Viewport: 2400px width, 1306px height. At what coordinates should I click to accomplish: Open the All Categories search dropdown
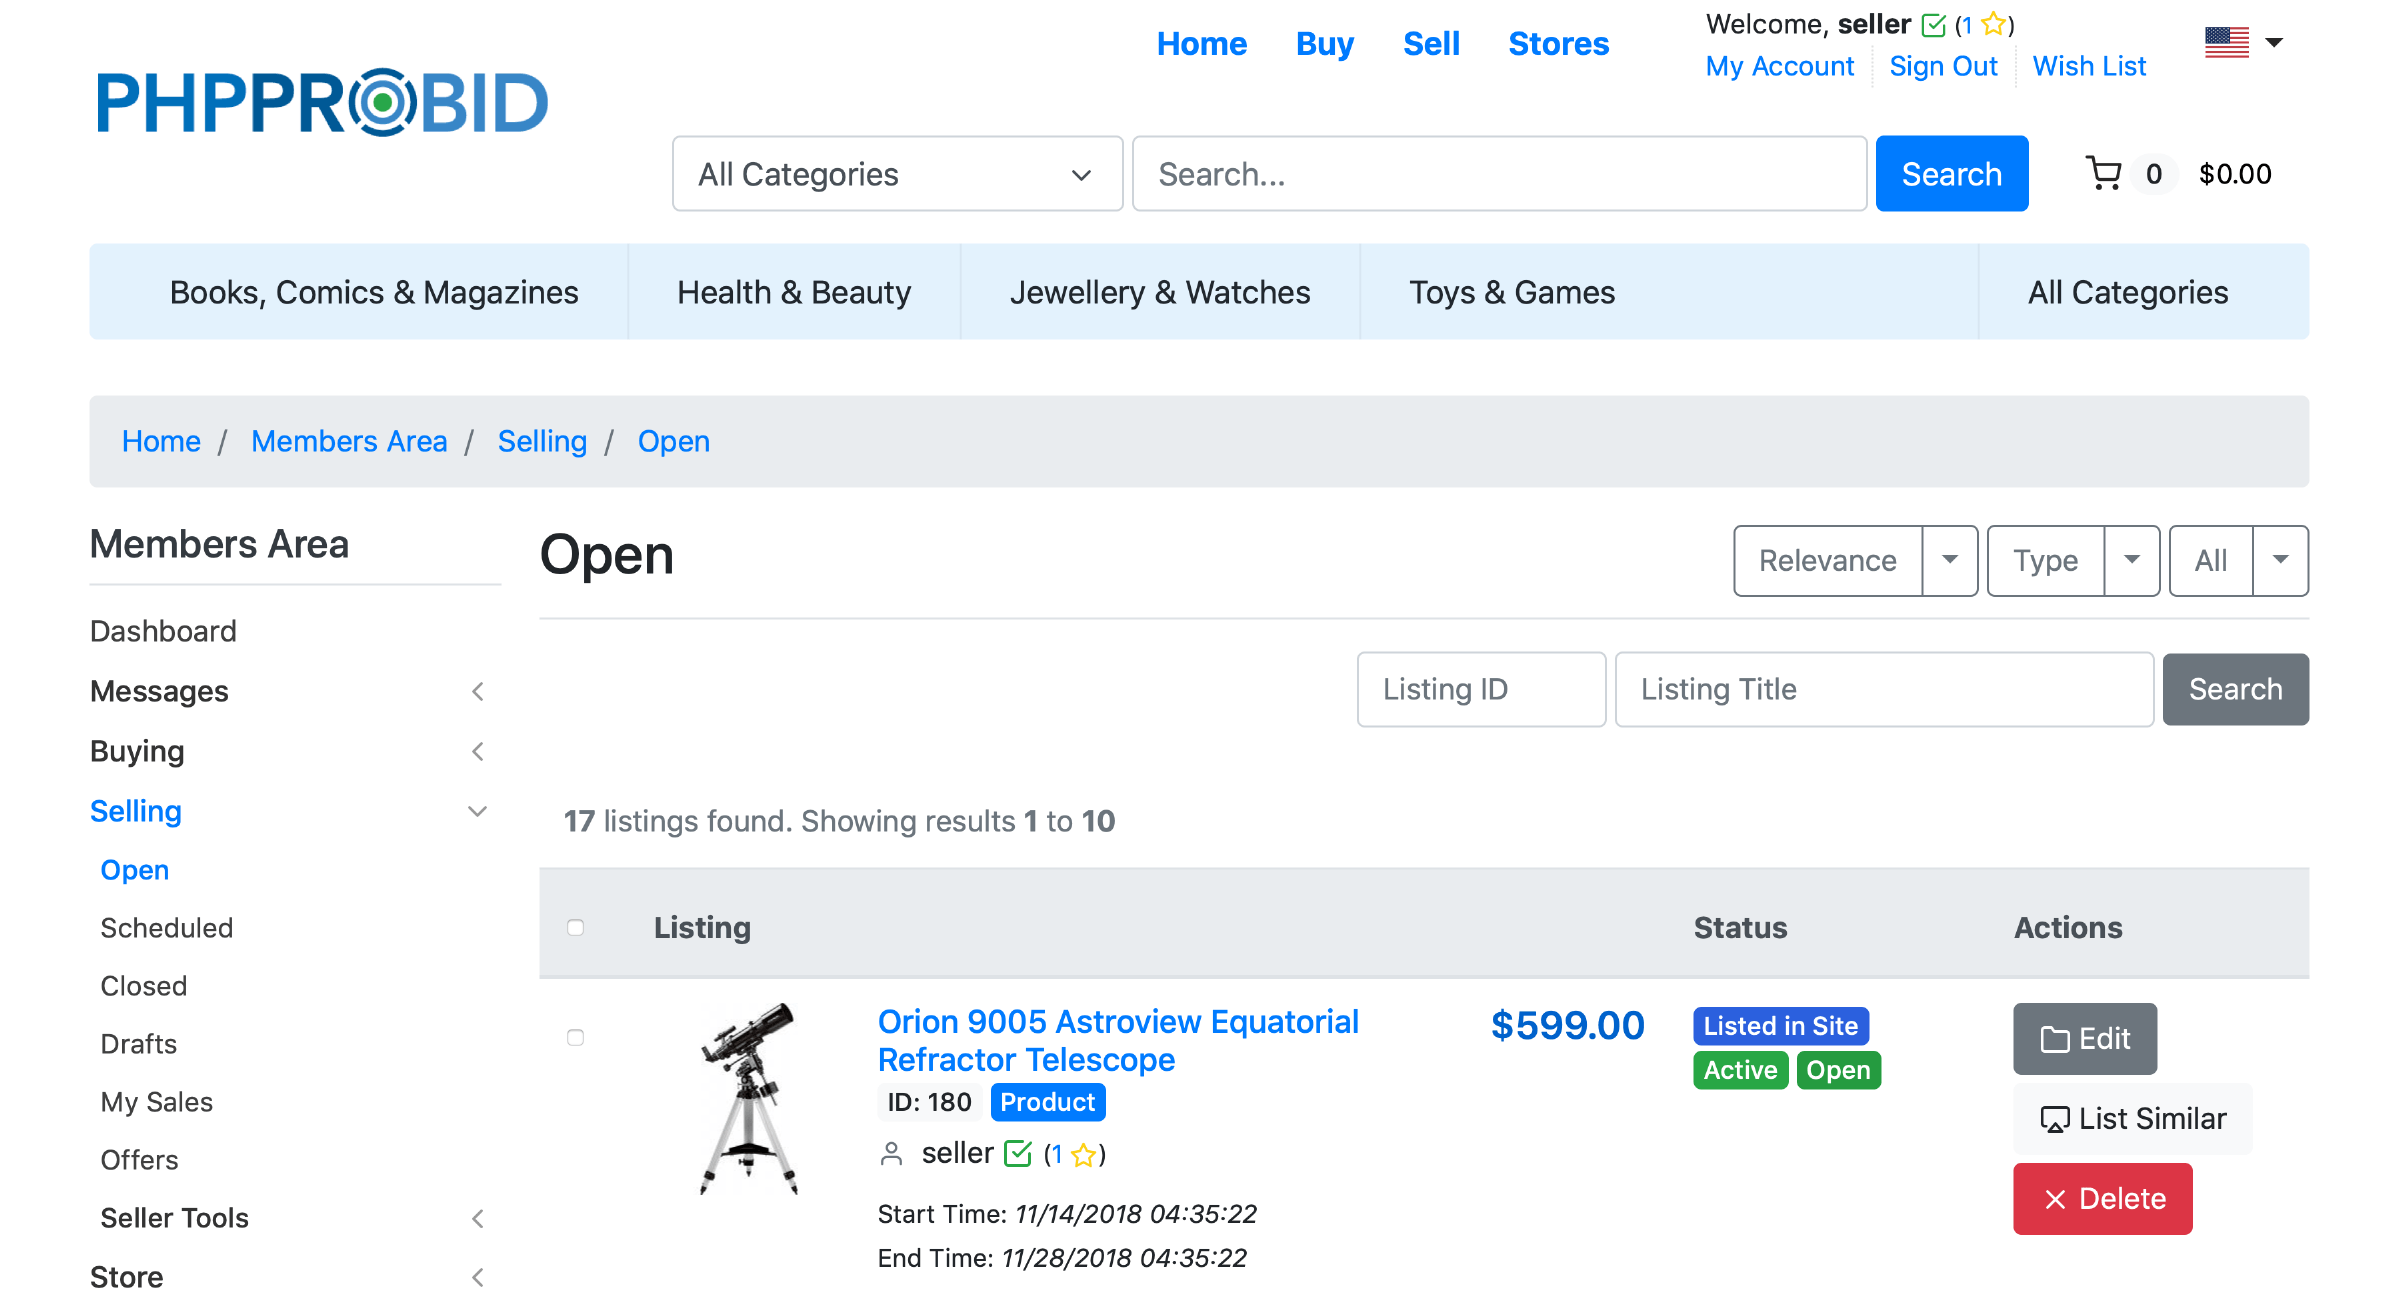point(897,174)
